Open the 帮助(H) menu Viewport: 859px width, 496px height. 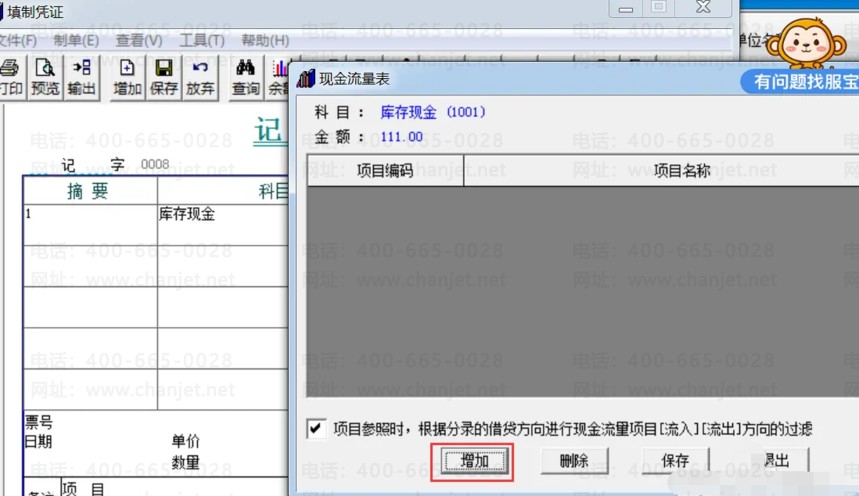(265, 41)
